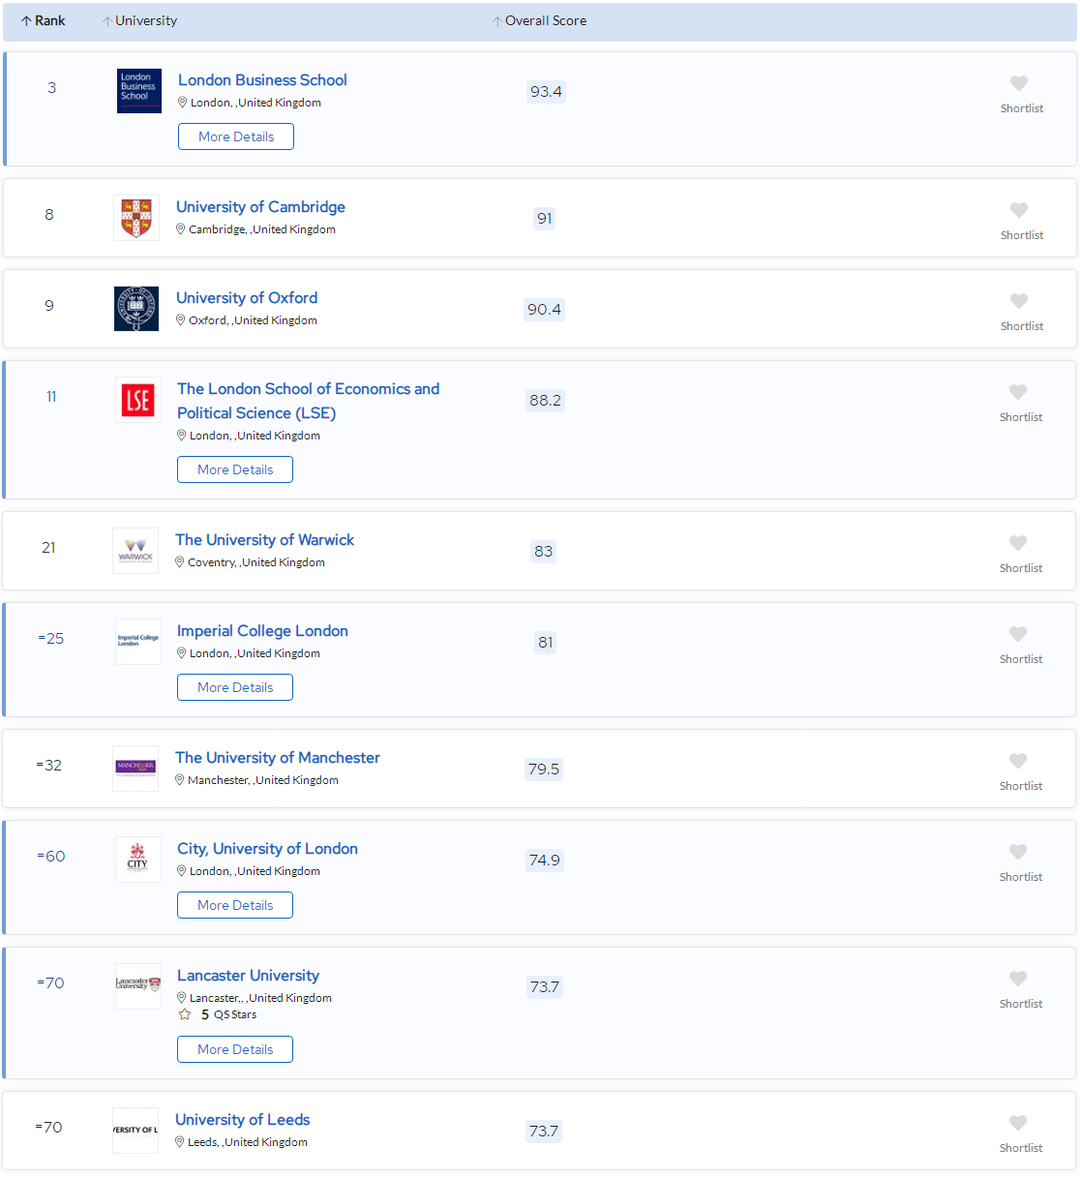Click the heart icon for University of Oxford
The image size is (1080, 1178).
click(x=1018, y=302)
